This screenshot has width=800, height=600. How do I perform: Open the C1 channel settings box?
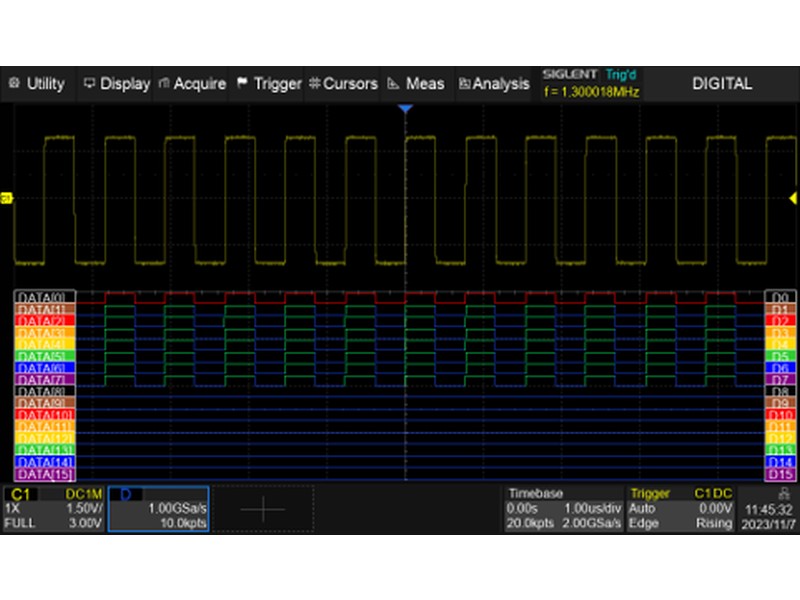(52, 509)
